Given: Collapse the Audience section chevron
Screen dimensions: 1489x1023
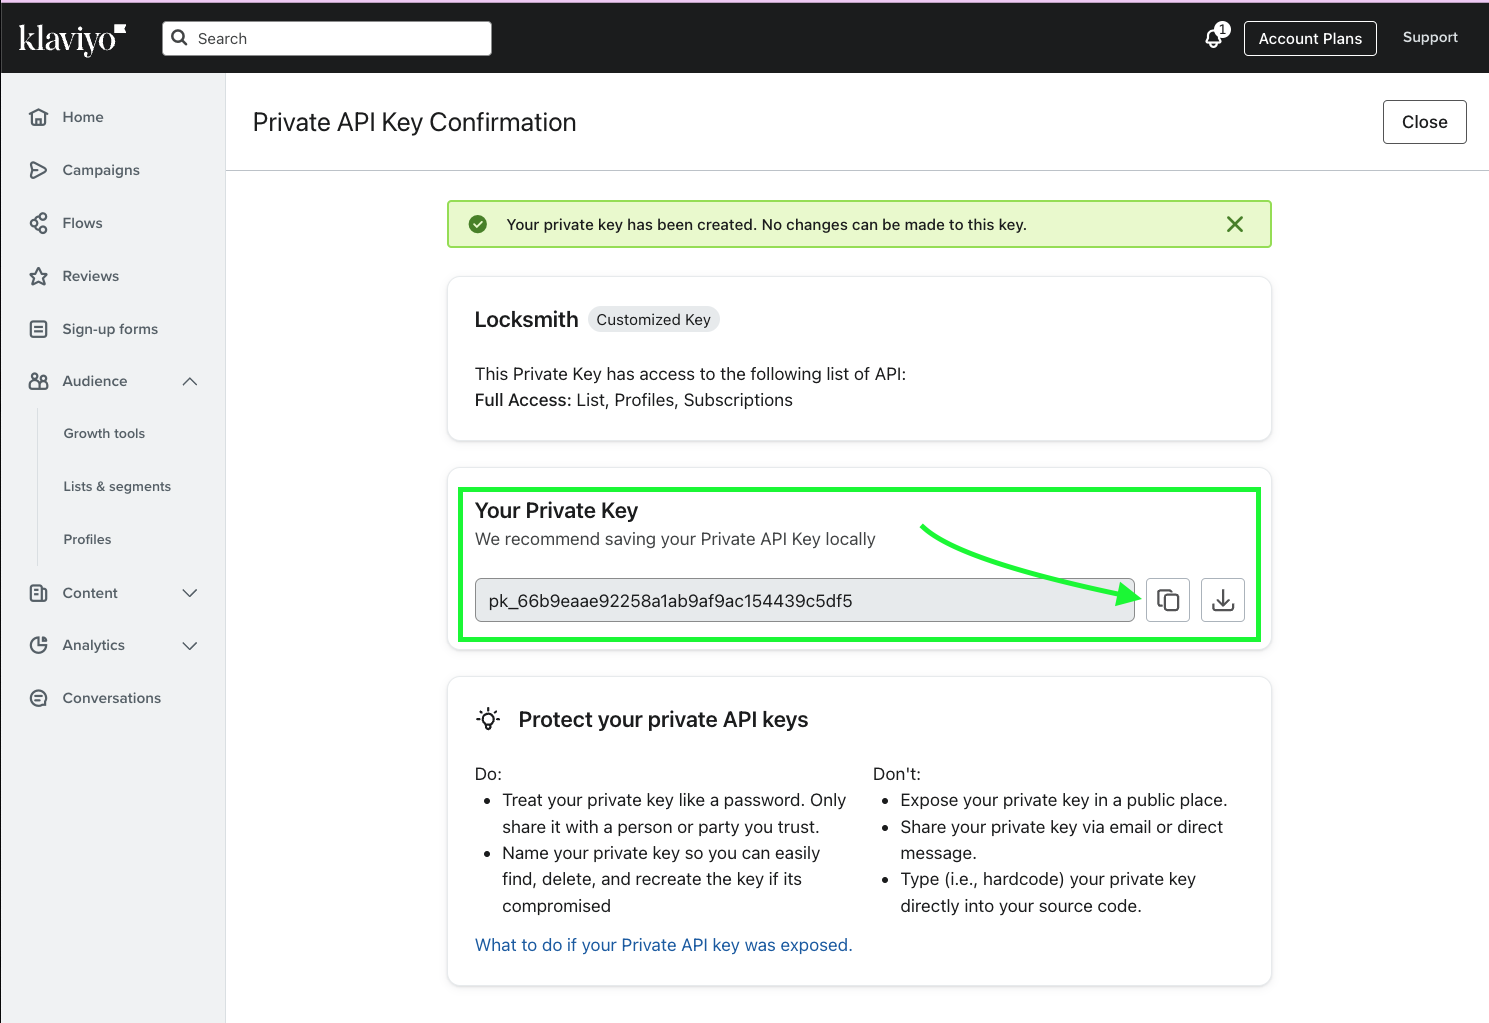Looking at the screenshot, I should pyautogui.click(x=190, y=381).
